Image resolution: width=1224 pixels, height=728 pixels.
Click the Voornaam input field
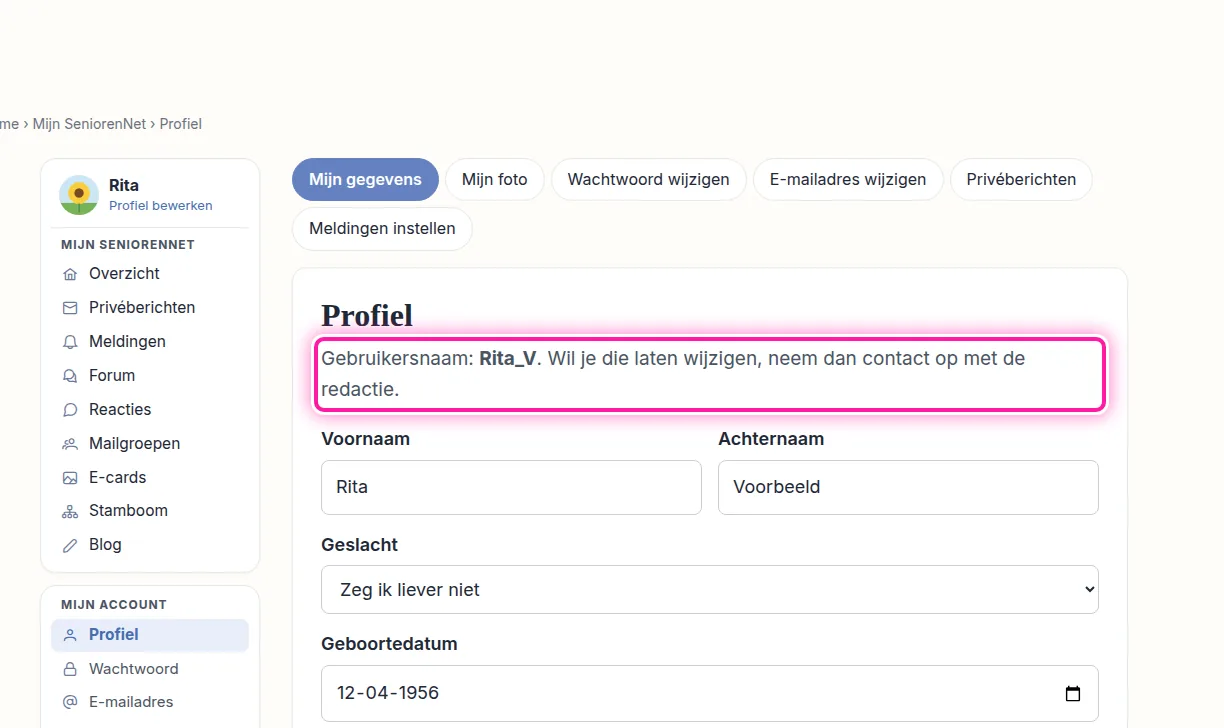point(511,488)
